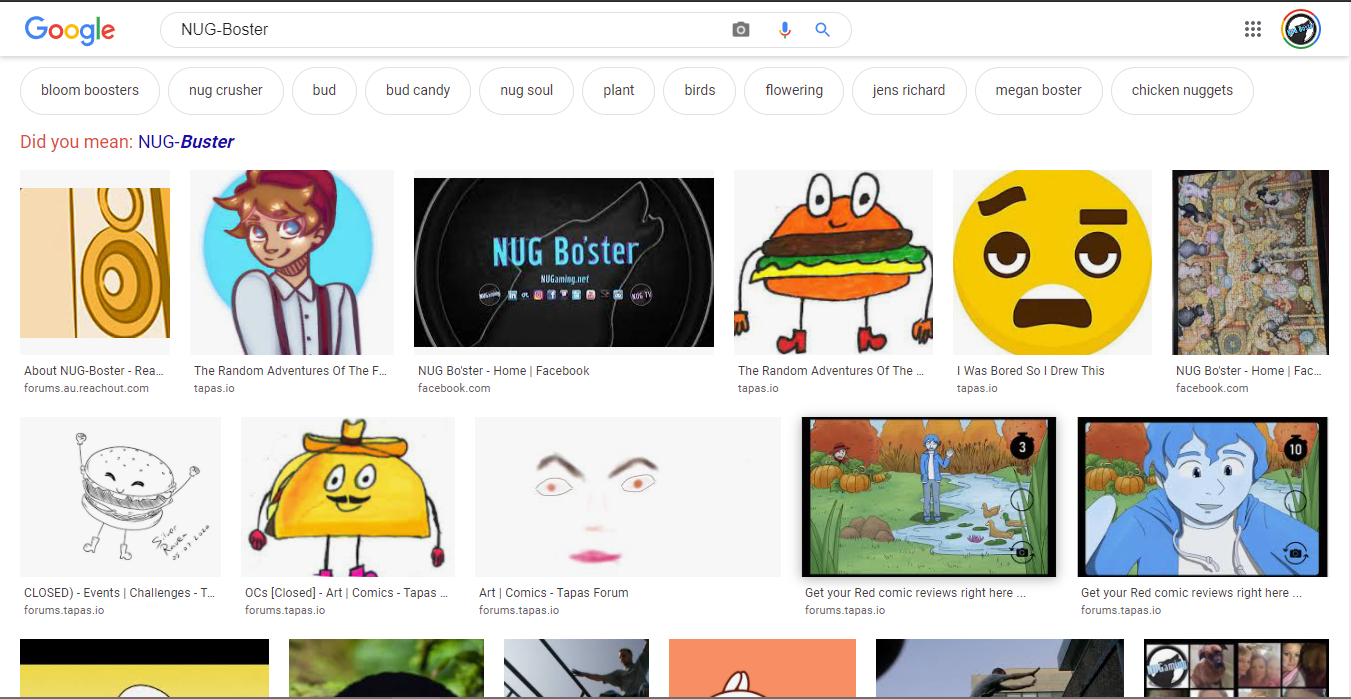This screenshot has width=1351, height=699.
Task: Open the sketched burger with Silver Raven signature
Action: pos(120,497)
